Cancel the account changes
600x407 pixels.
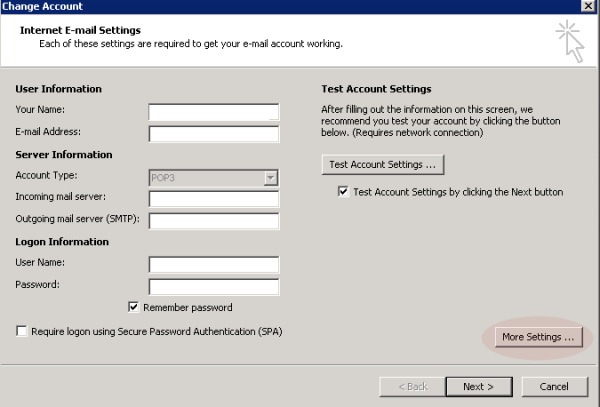pyautogui.click(x=554, y=387)
